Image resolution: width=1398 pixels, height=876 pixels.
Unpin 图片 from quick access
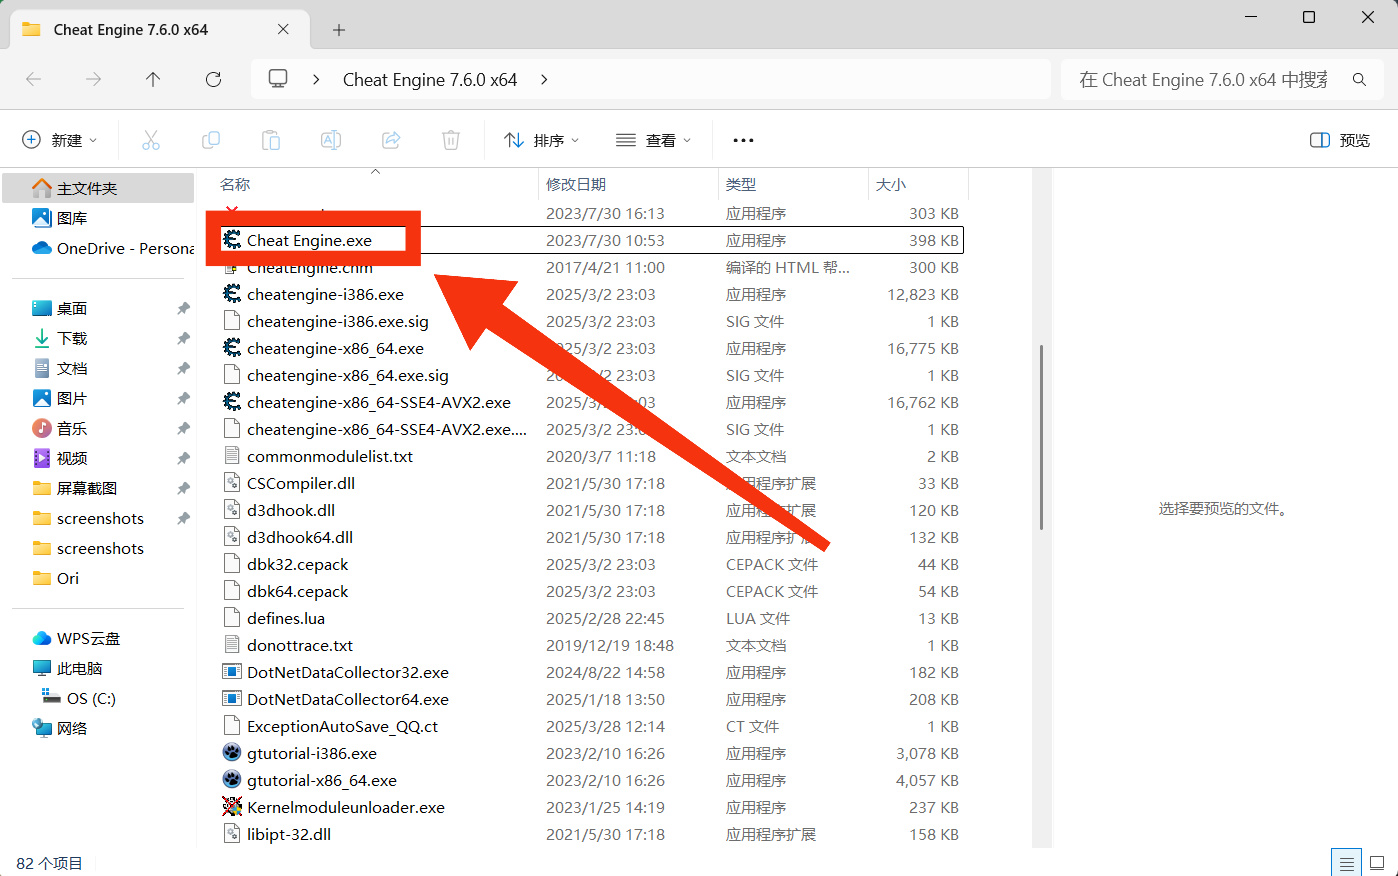(183, 398)
